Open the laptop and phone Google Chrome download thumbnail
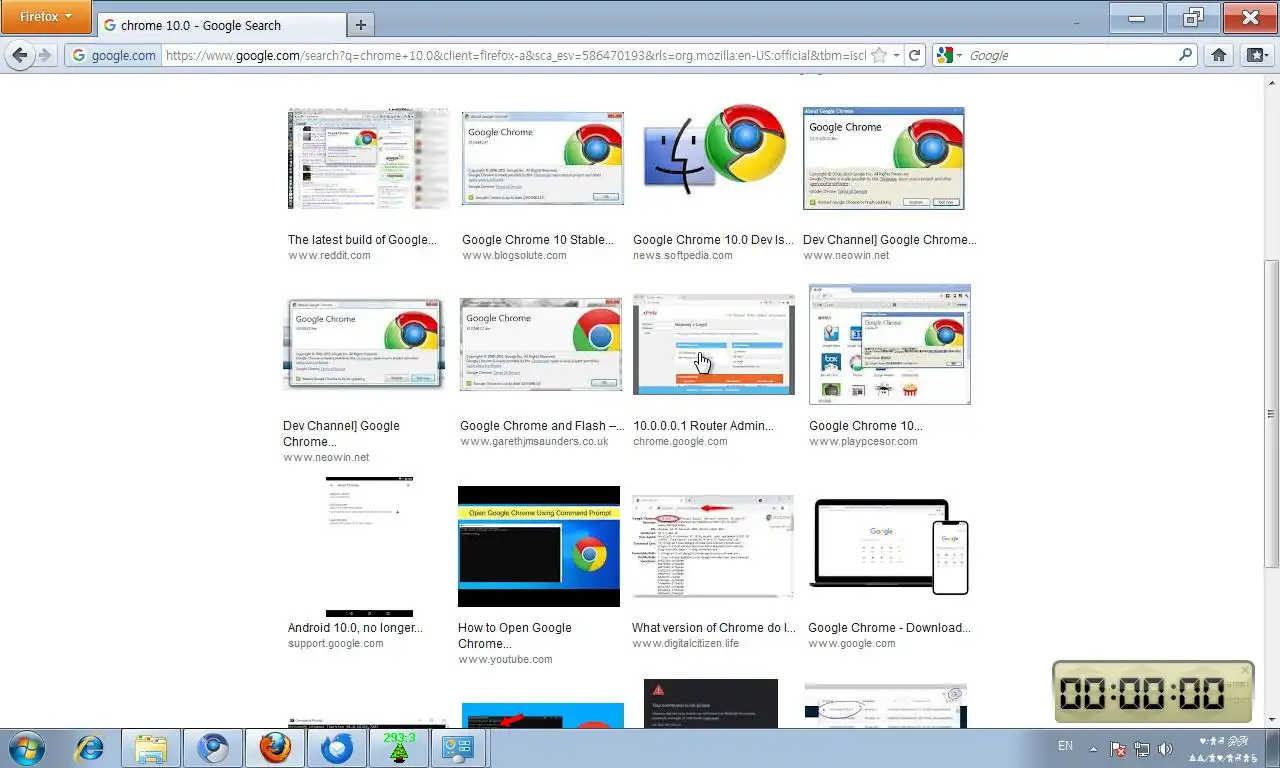The width and height of the screenshot is (1280, 768). [889, 546]
